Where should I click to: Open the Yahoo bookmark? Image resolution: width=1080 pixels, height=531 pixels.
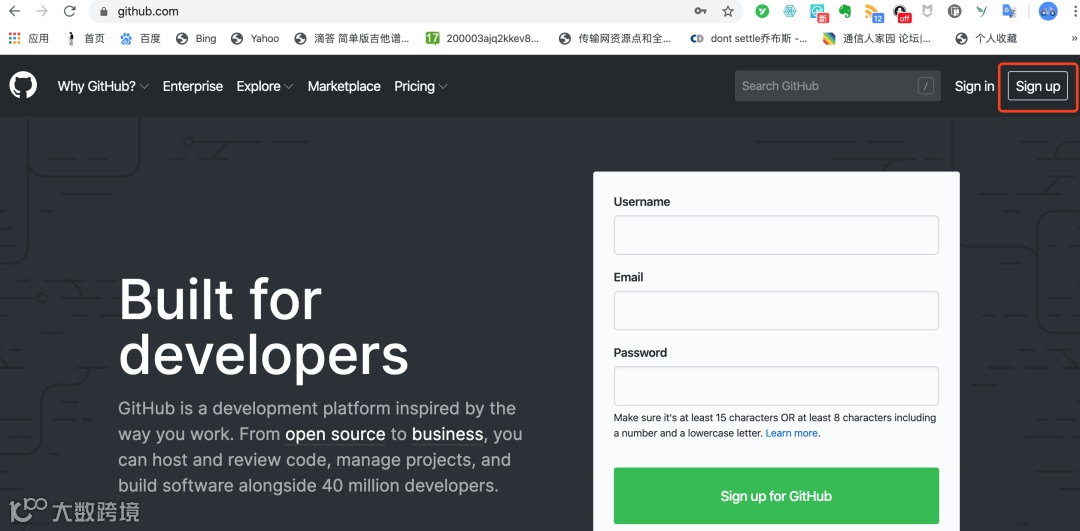pyautogui.click(x=255, y=39)
